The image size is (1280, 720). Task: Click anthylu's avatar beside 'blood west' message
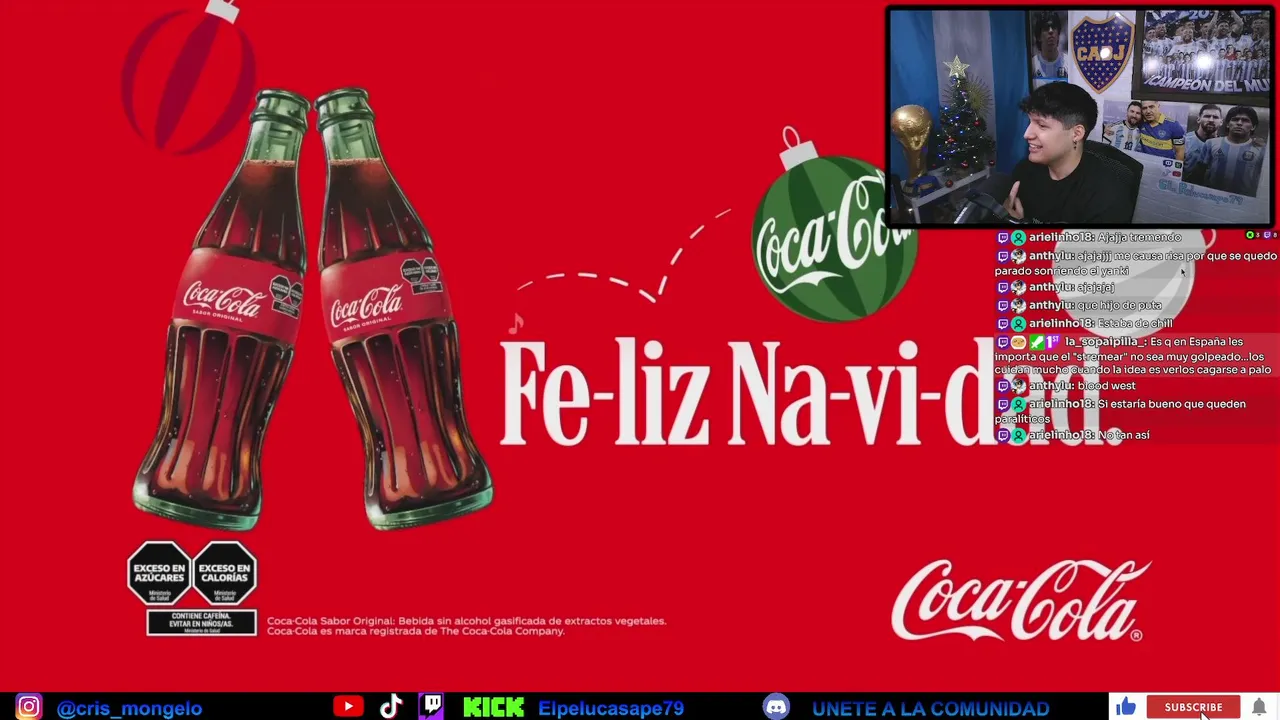click(x=1018, y=386)
